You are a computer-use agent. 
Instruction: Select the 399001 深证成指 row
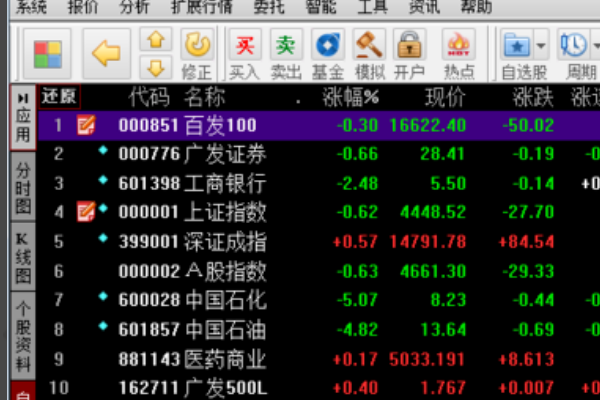point(319,242)
